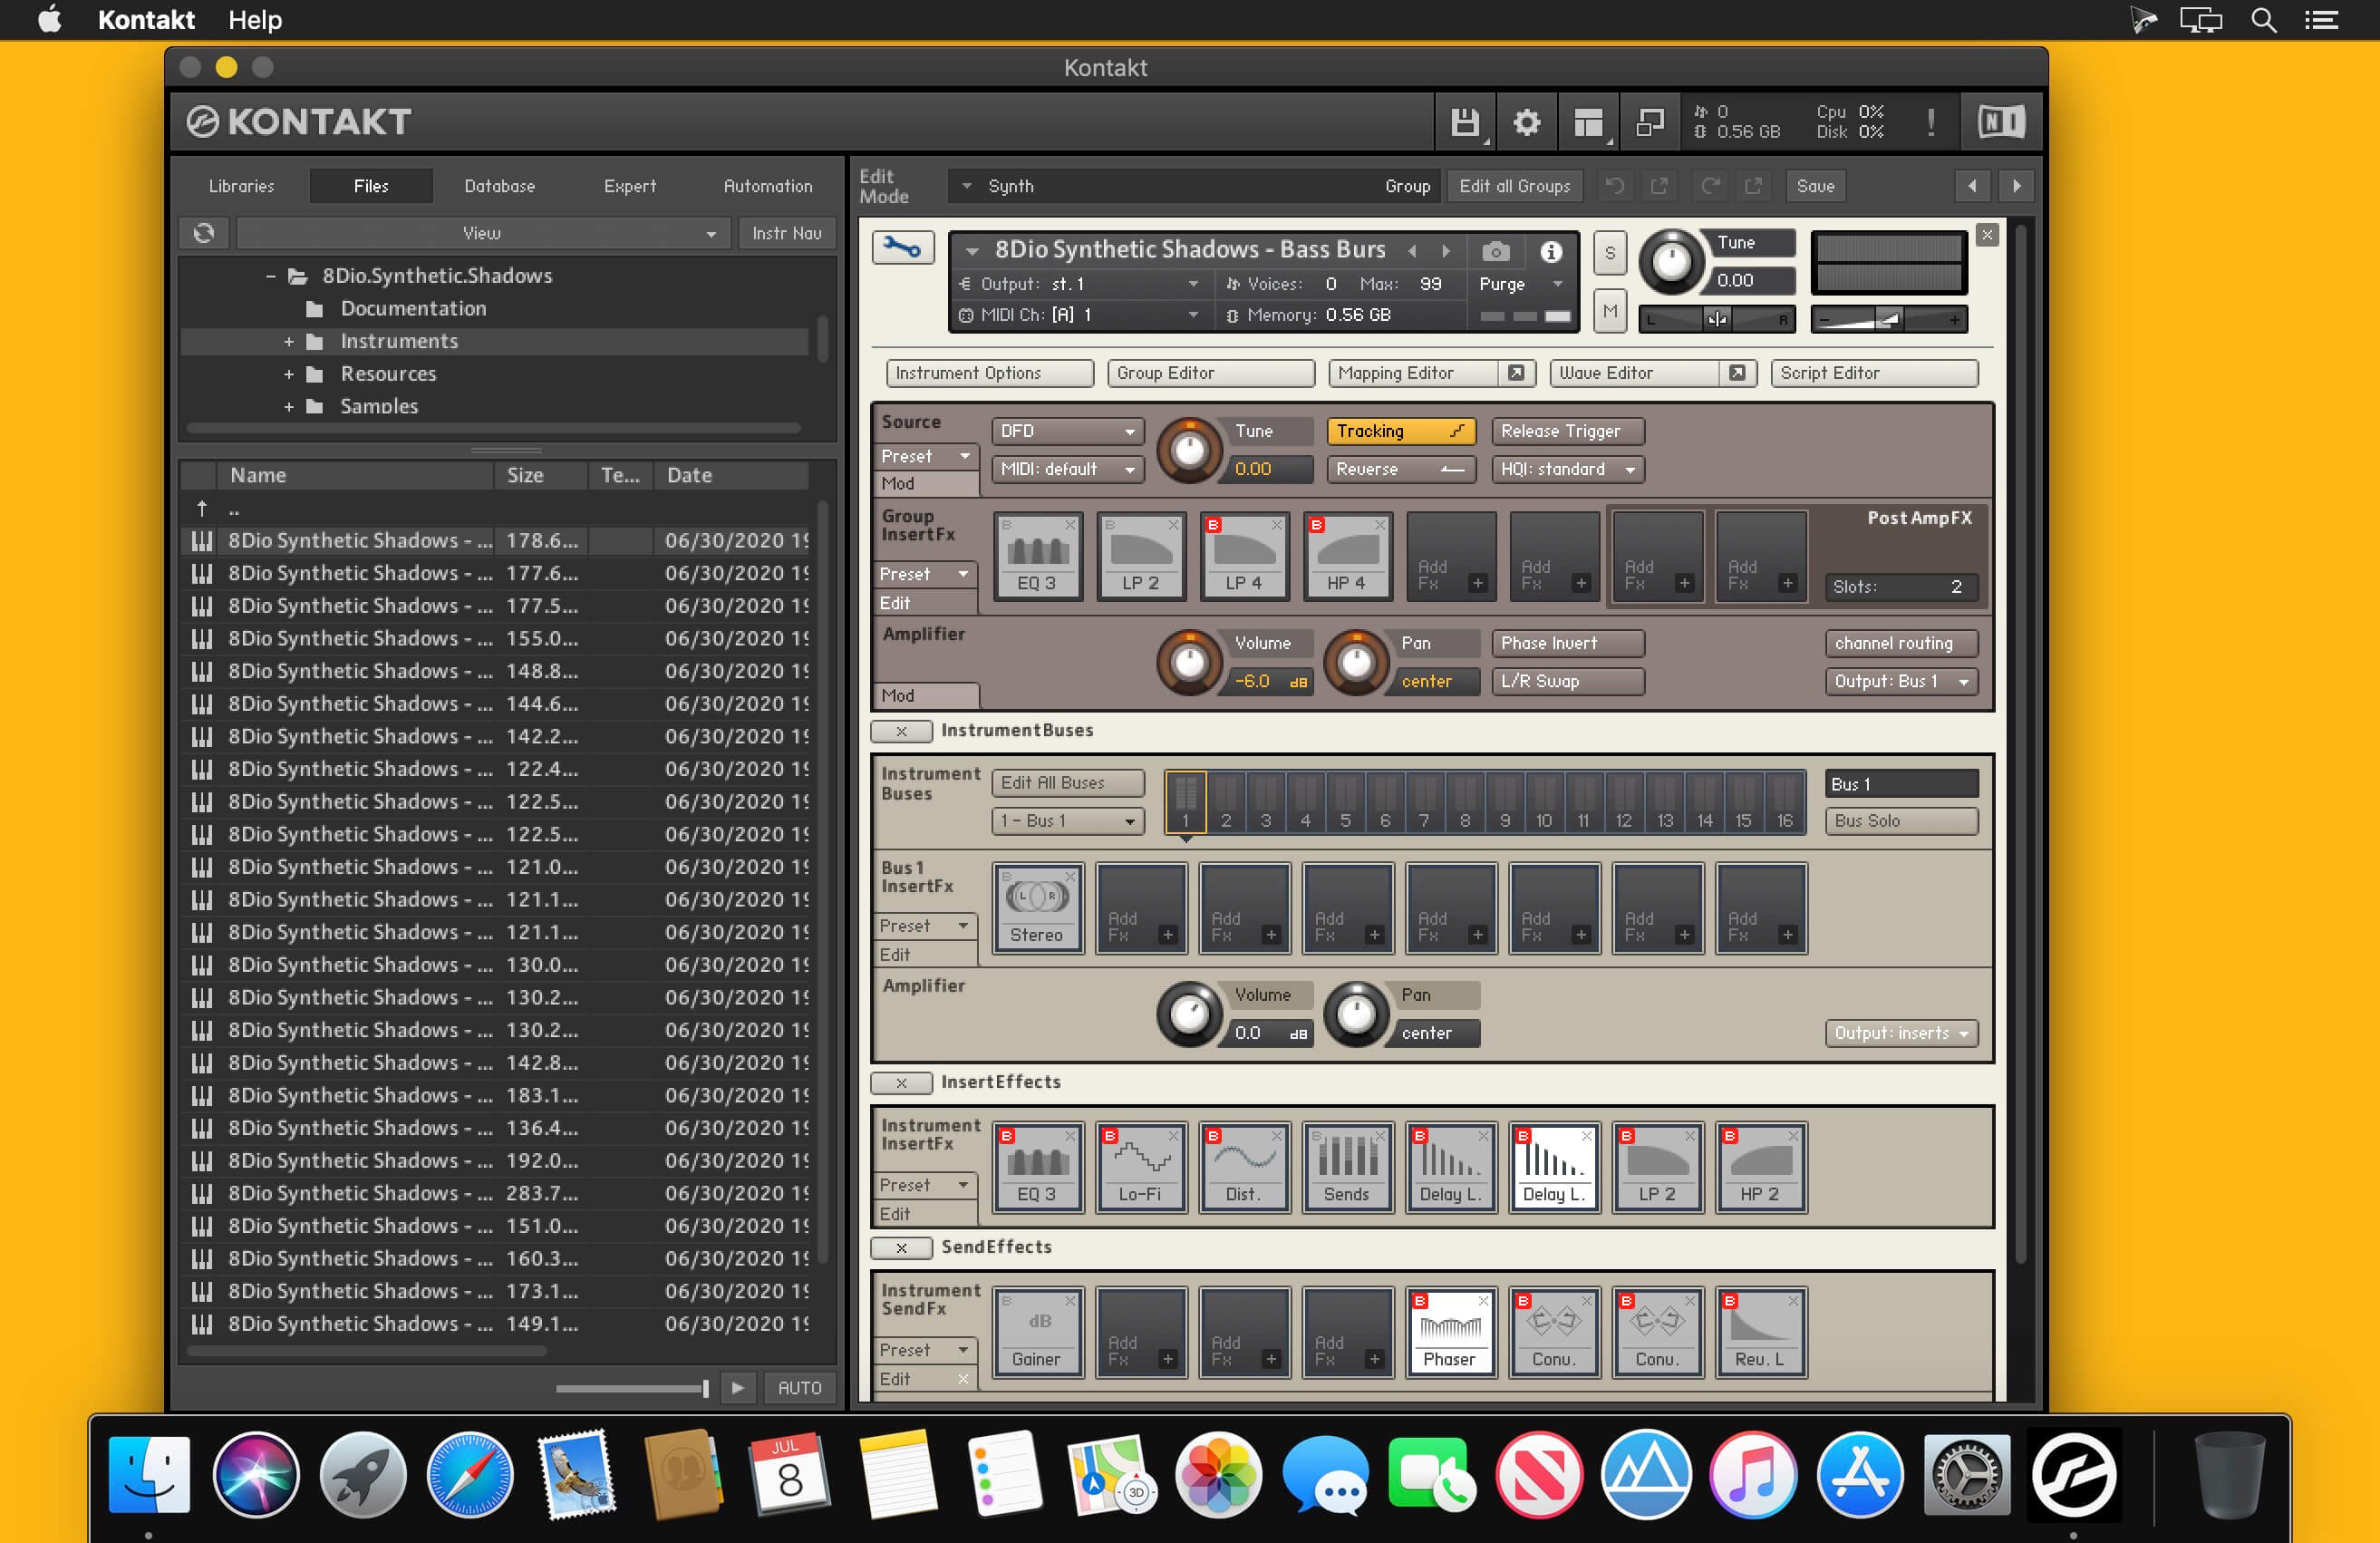Toggle the Tracking button
Image resolution: width=2380 pixels, height=1543 pixels.
point(1399,431)
